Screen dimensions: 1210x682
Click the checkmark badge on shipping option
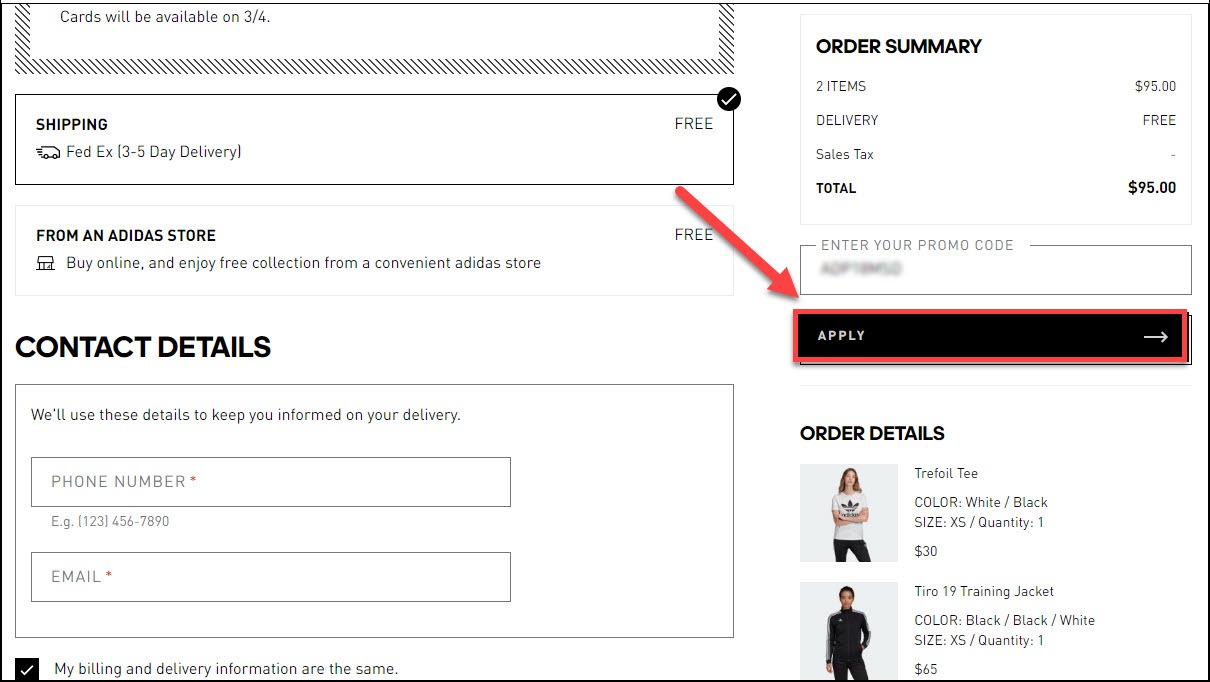[x=728, y=99]
